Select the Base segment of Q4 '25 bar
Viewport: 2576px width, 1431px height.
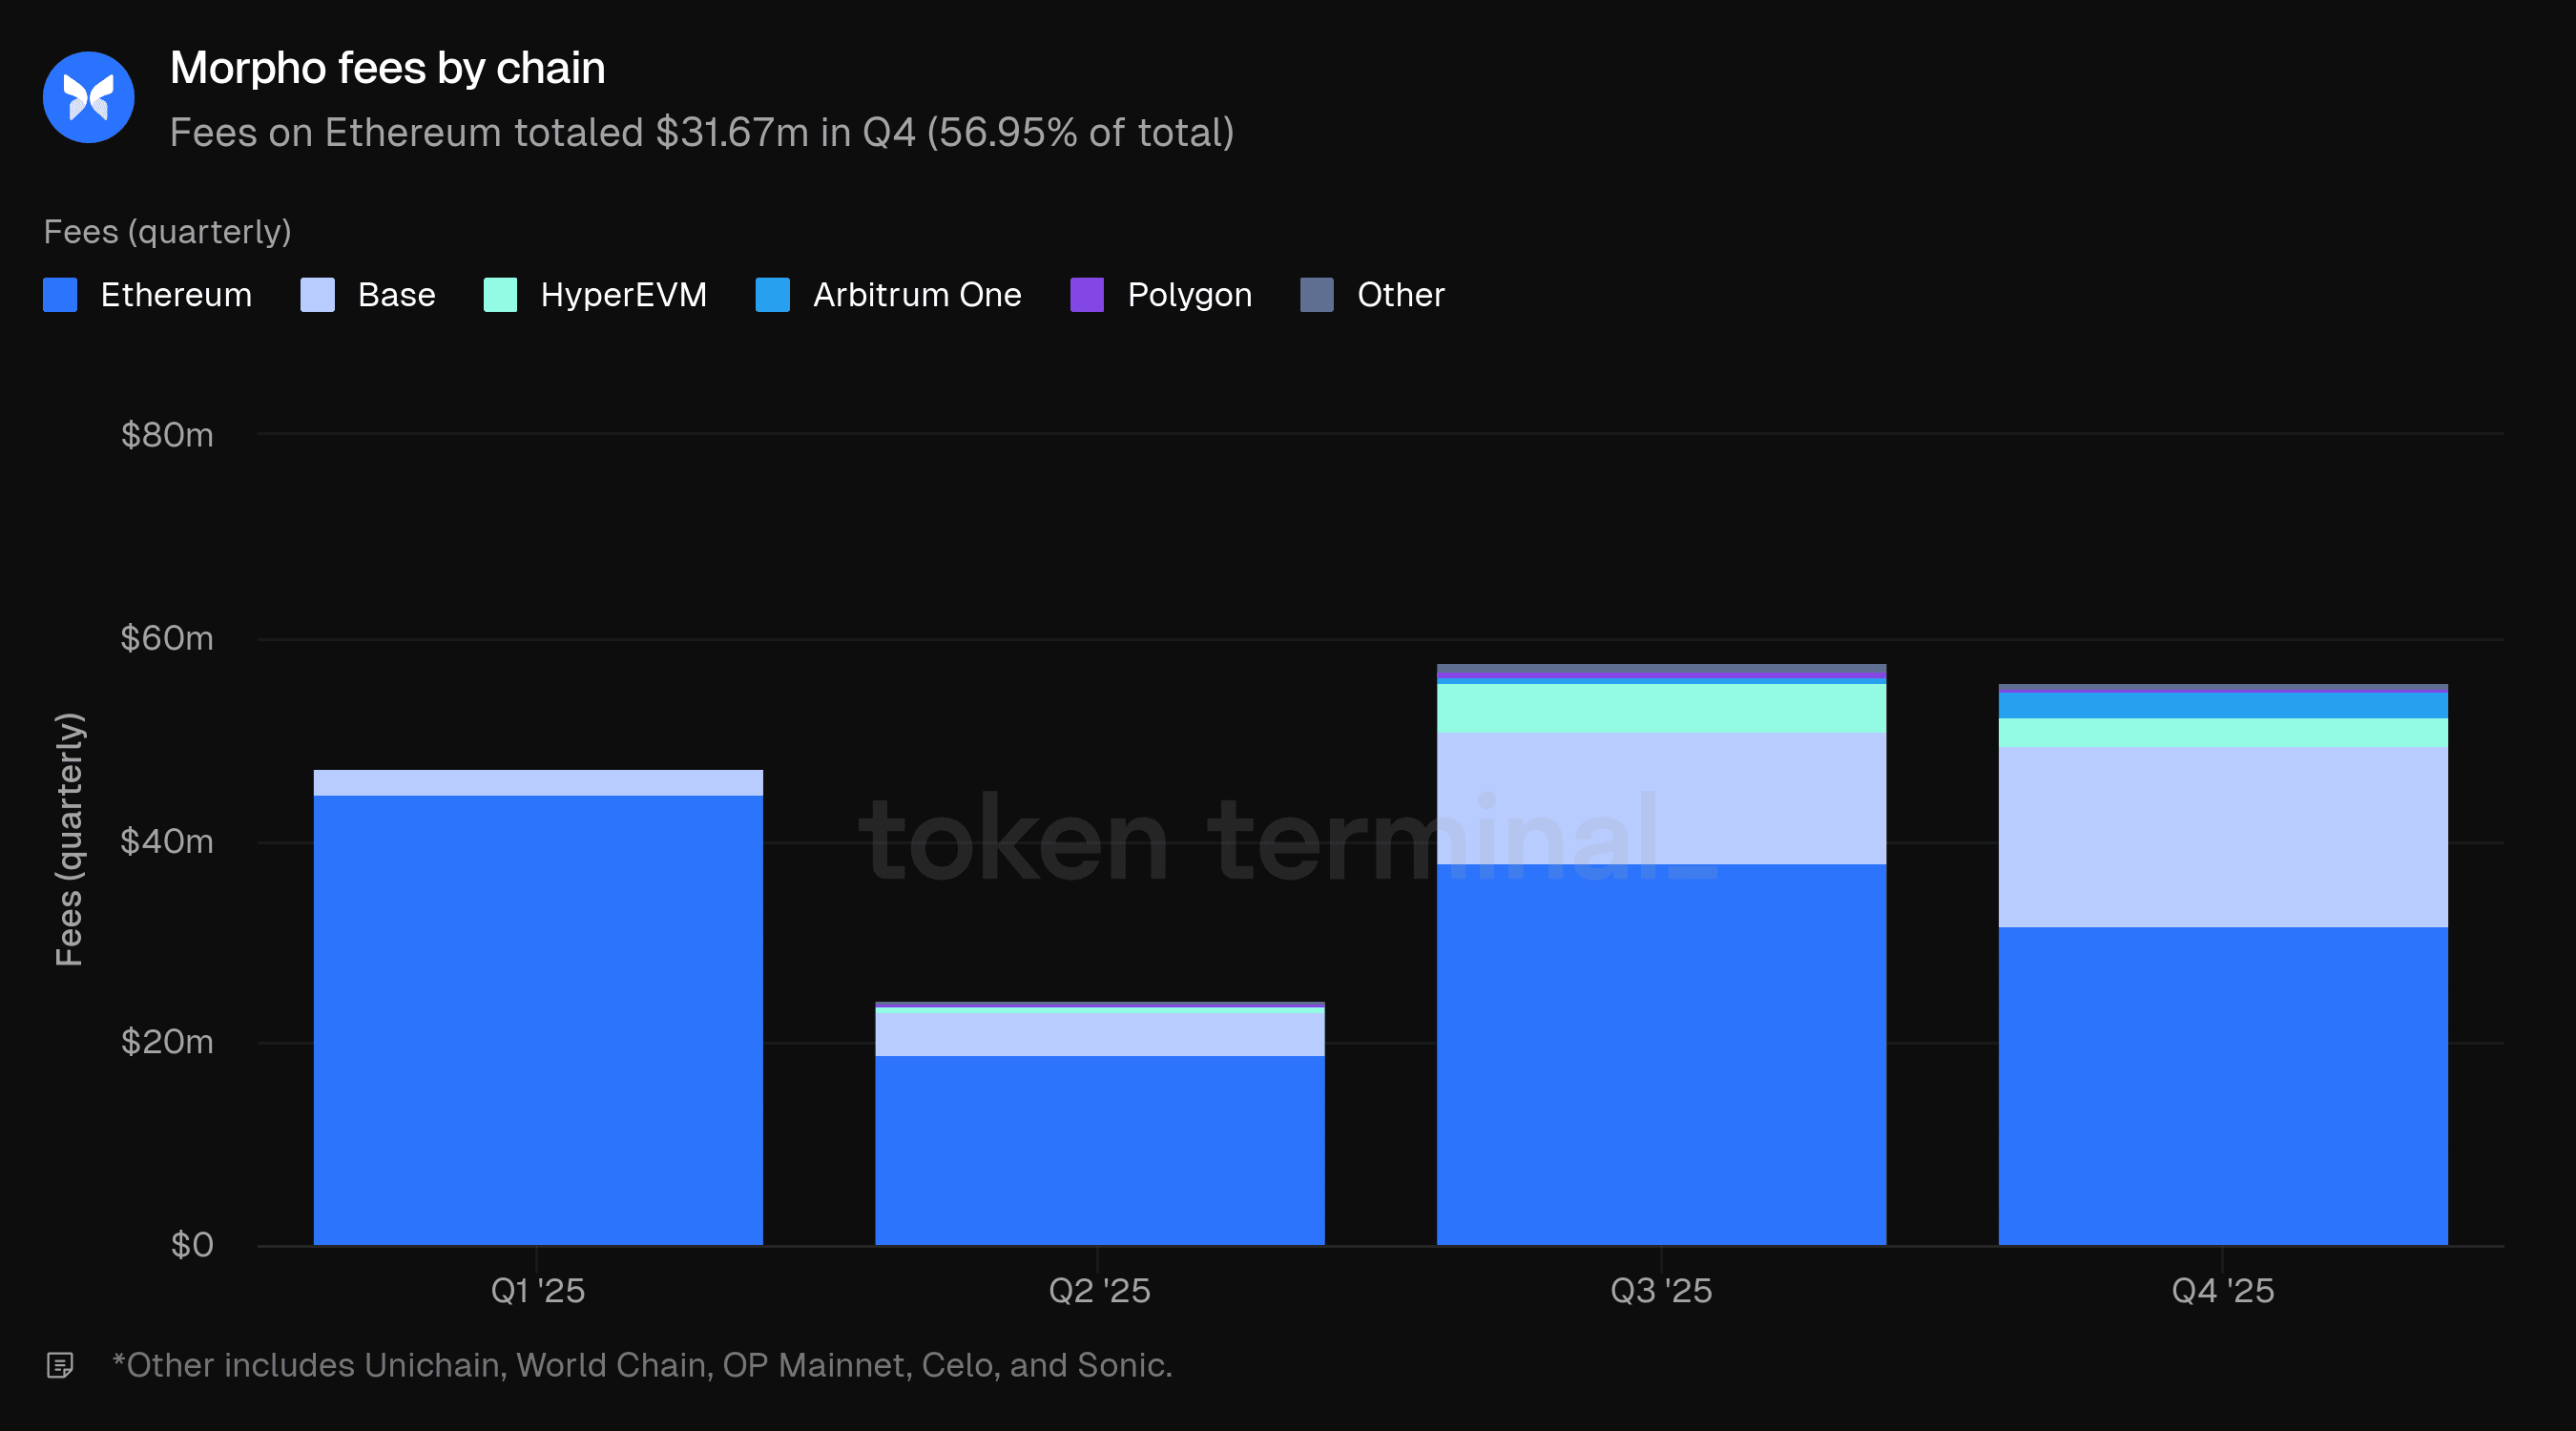(x=2222, y=837)
